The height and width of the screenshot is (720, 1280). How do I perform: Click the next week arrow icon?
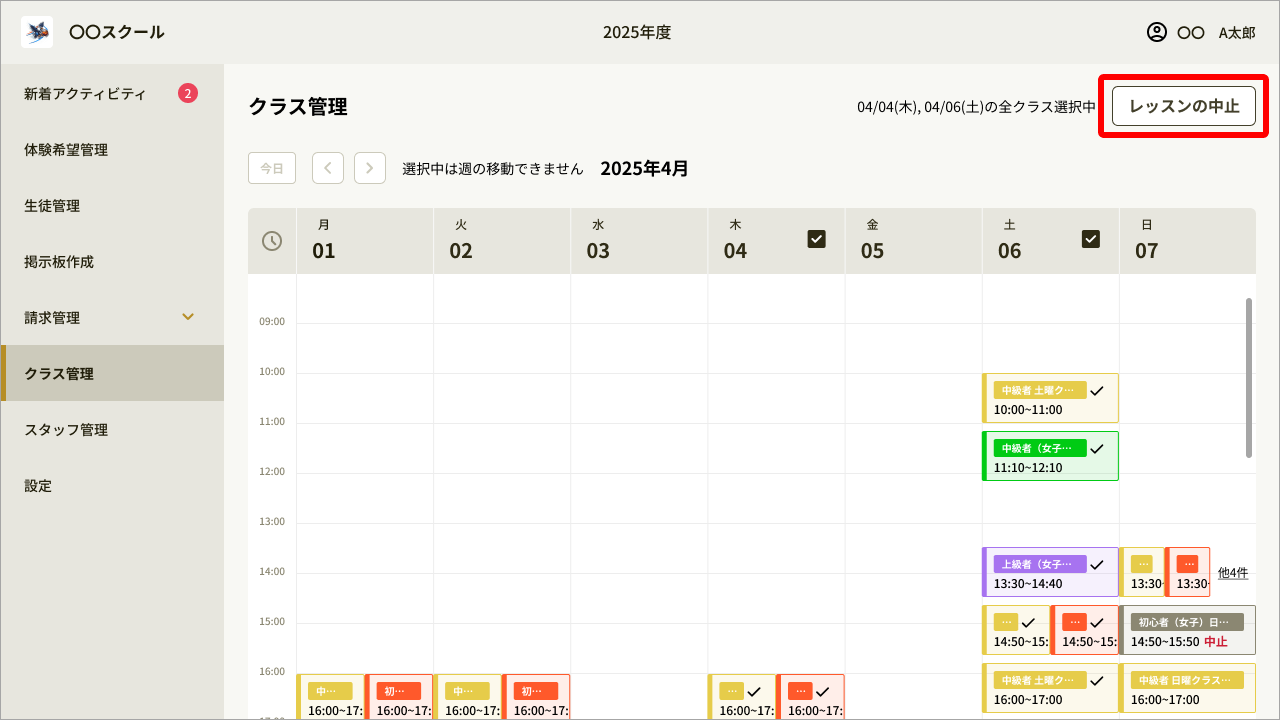[369, 167]
